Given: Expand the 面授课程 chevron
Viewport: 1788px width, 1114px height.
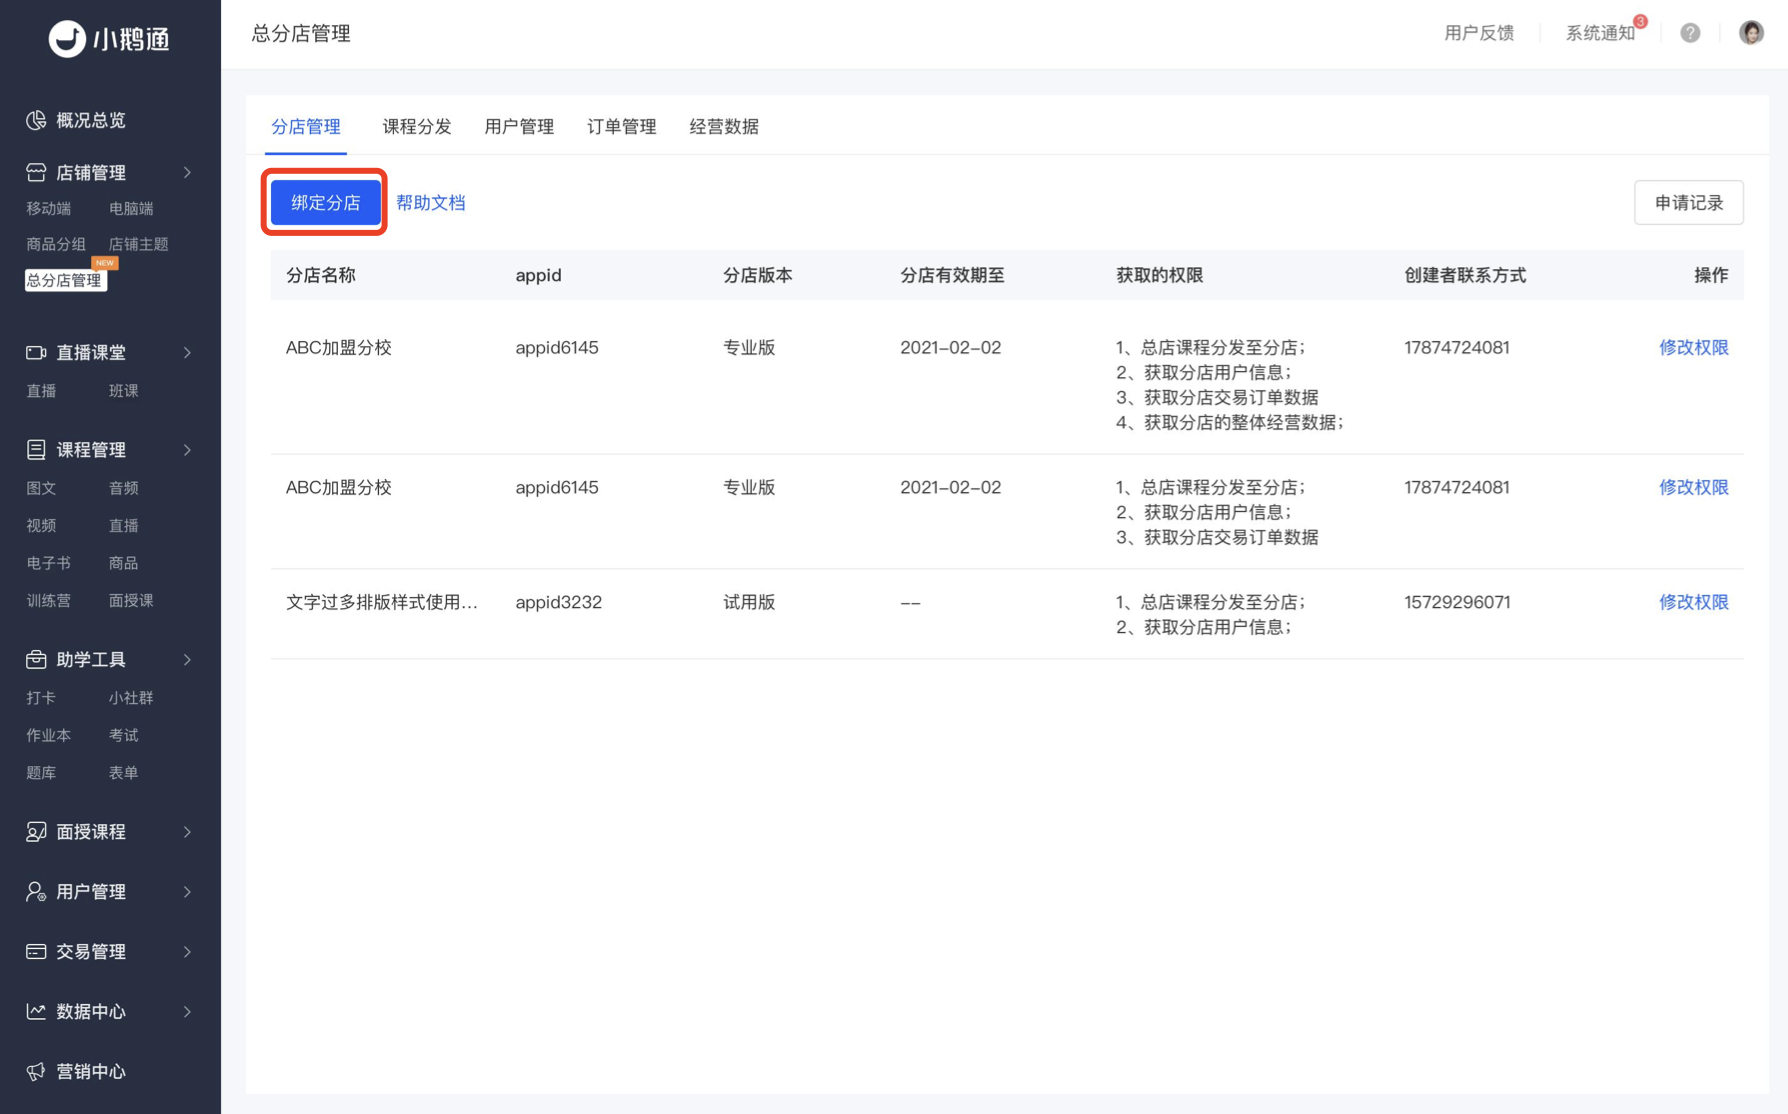Looking at the screenshot, I should coord(187,832).
